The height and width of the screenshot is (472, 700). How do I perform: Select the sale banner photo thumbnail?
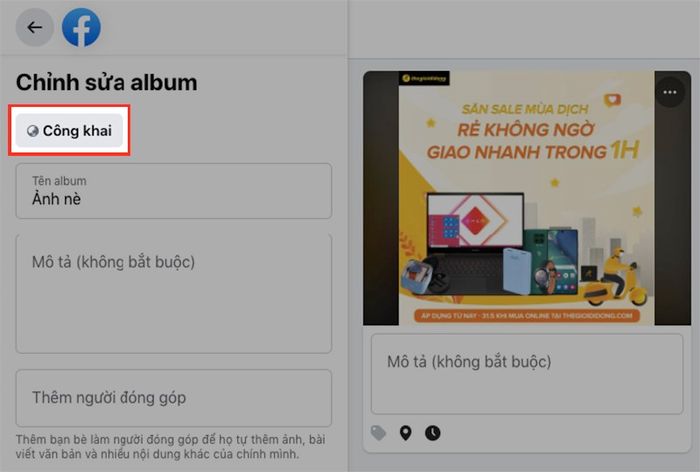(527, 198)
